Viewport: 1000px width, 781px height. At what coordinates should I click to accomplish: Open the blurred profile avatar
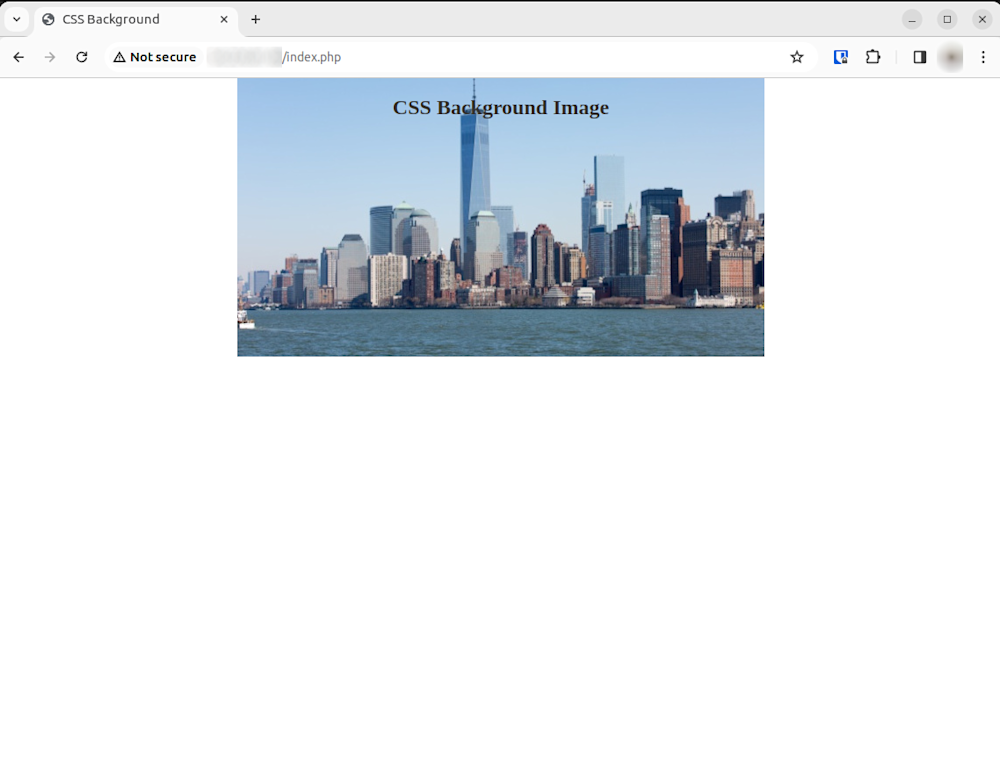[x=951, y=57]
